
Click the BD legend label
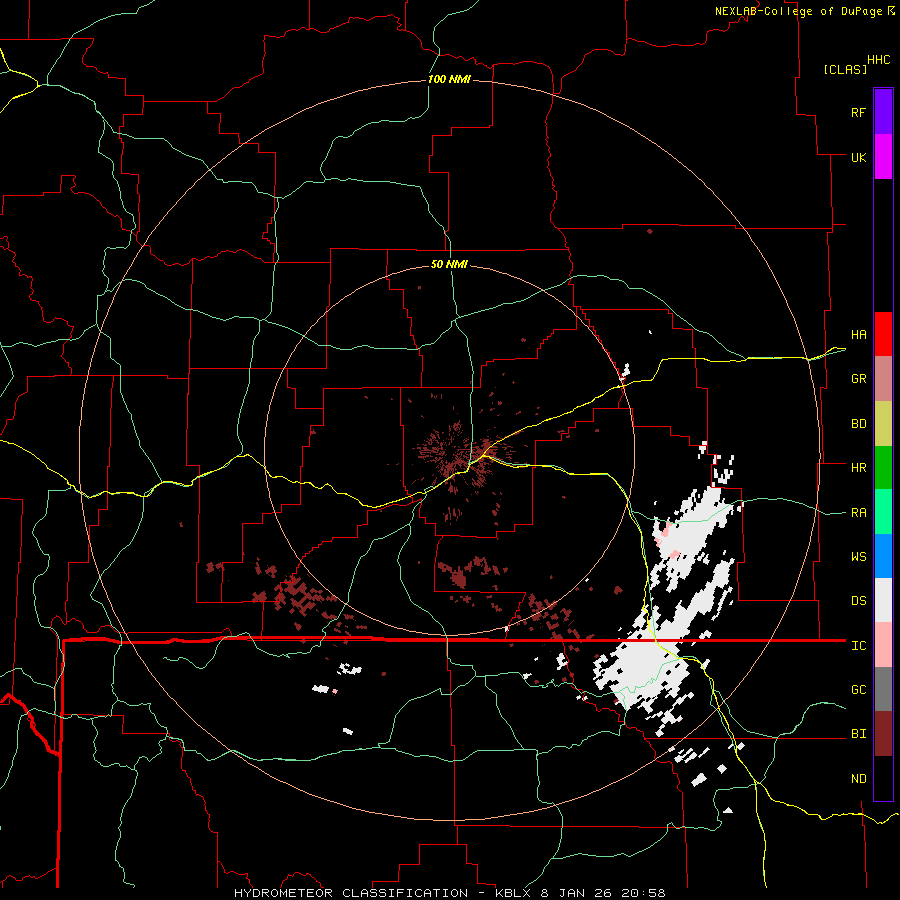tap(858, 424)
